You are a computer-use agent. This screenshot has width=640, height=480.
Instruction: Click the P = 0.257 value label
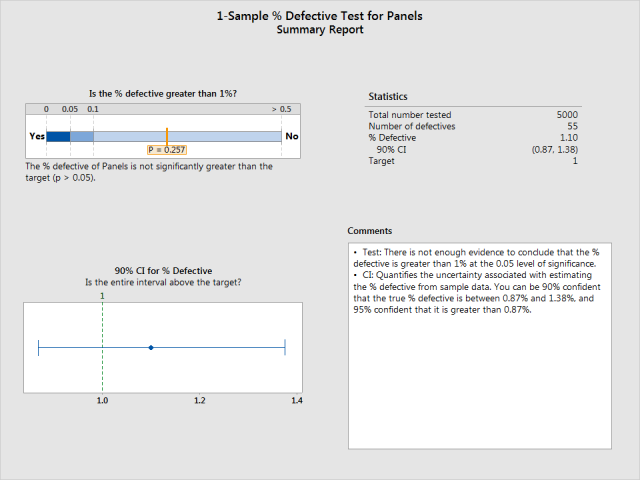point(166,150)
